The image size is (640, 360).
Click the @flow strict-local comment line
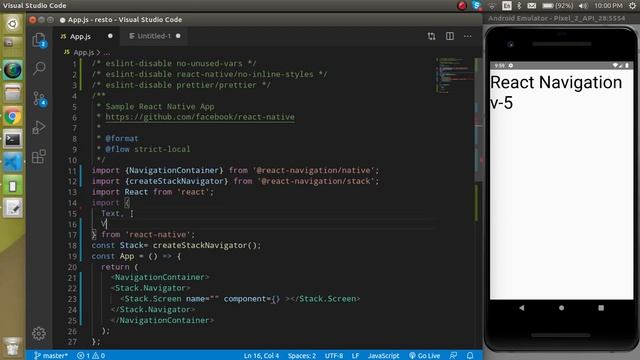tap(143, 149)
